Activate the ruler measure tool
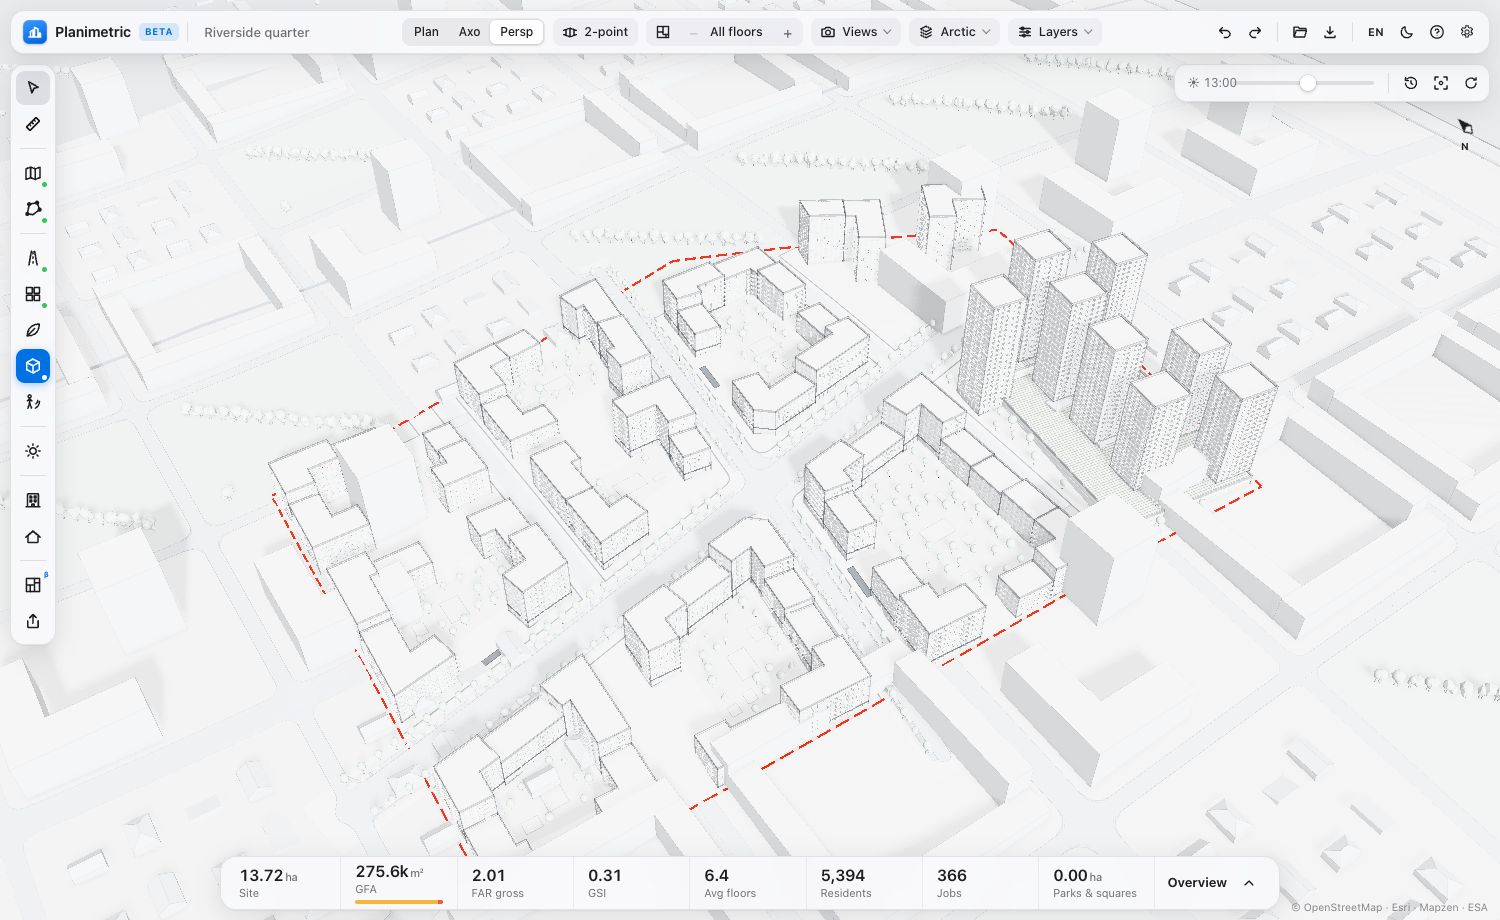The width and height of the screenshot is (1500, 920). point(33,124)
